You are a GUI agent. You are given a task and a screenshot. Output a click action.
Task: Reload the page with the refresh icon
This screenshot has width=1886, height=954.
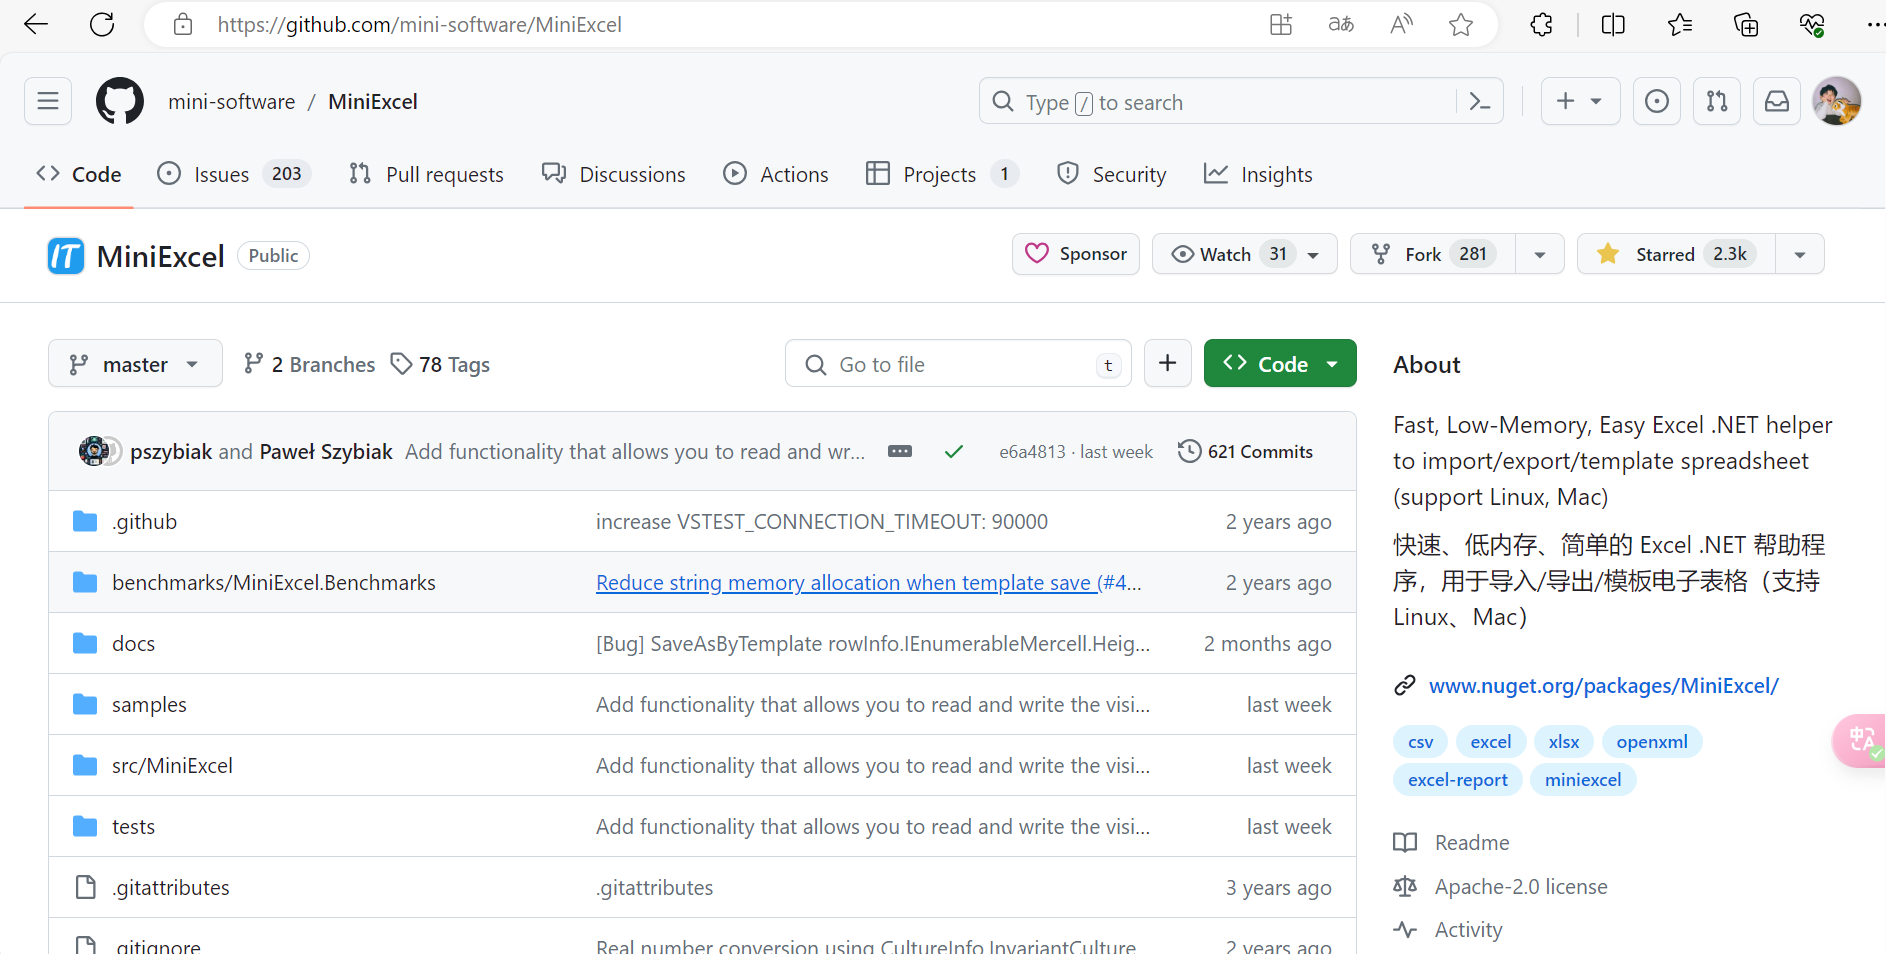102,24
